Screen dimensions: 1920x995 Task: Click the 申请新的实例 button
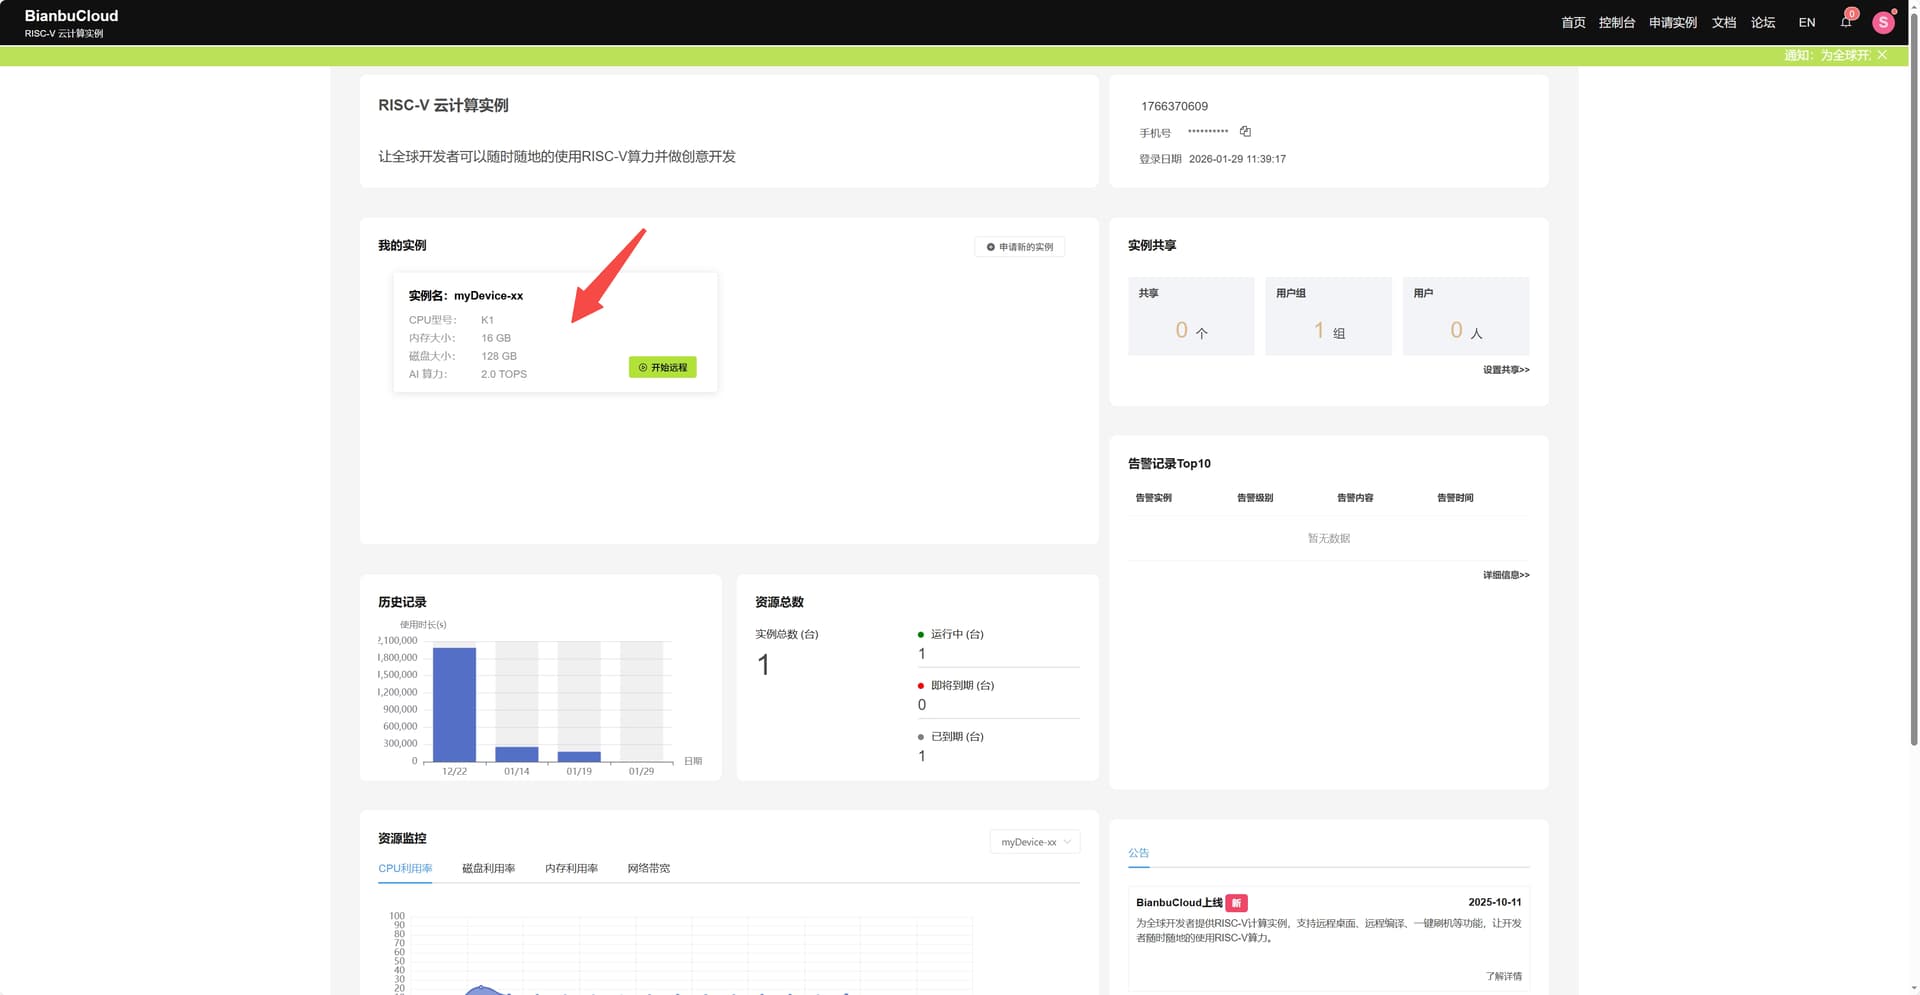click(x=1019, y=247)
